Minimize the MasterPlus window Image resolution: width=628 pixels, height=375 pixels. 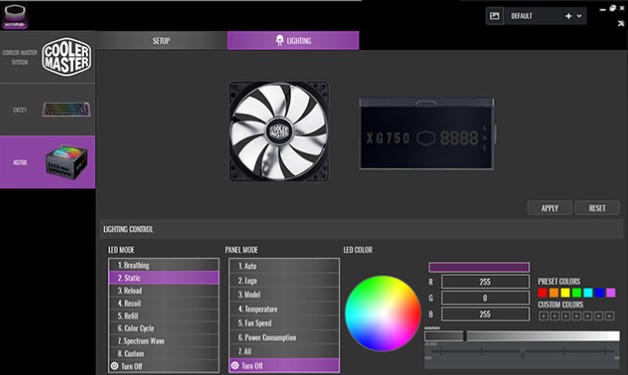coord(603,9)
